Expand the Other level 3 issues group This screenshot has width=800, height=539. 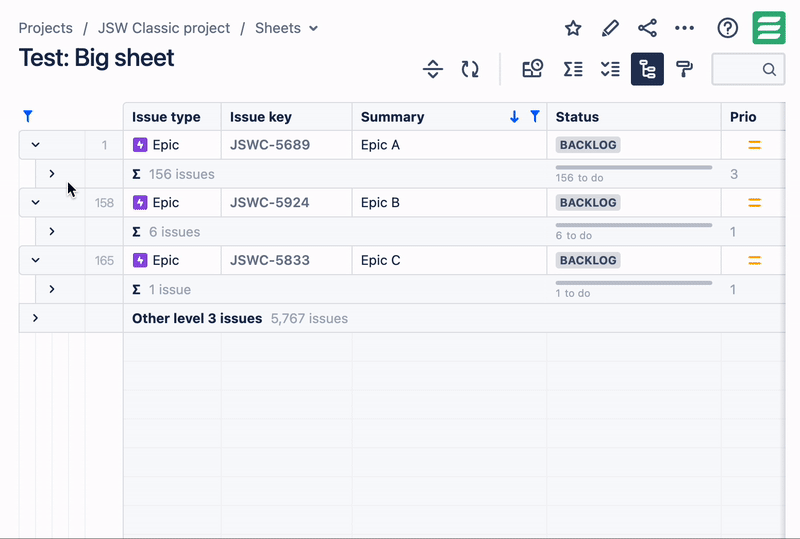[x=35, y=318]
